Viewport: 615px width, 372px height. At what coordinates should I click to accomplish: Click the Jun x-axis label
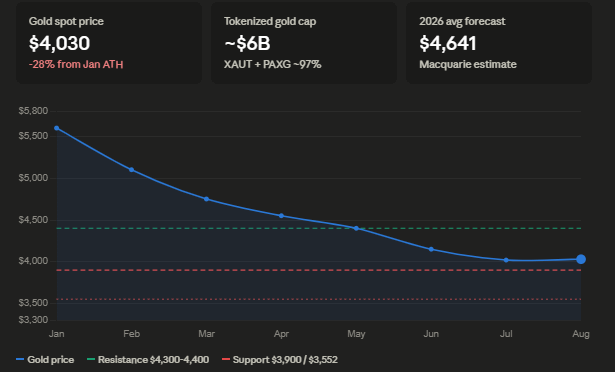pos(431,334)
